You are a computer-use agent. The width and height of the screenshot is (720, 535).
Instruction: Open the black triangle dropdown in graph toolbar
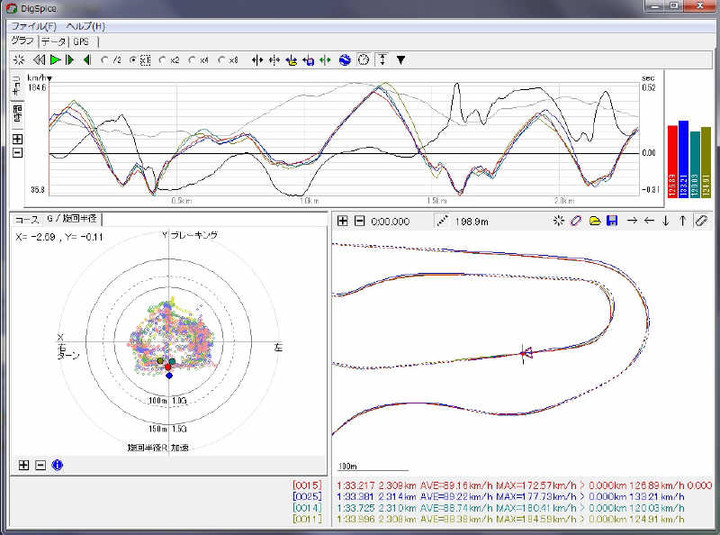[401, 60]
